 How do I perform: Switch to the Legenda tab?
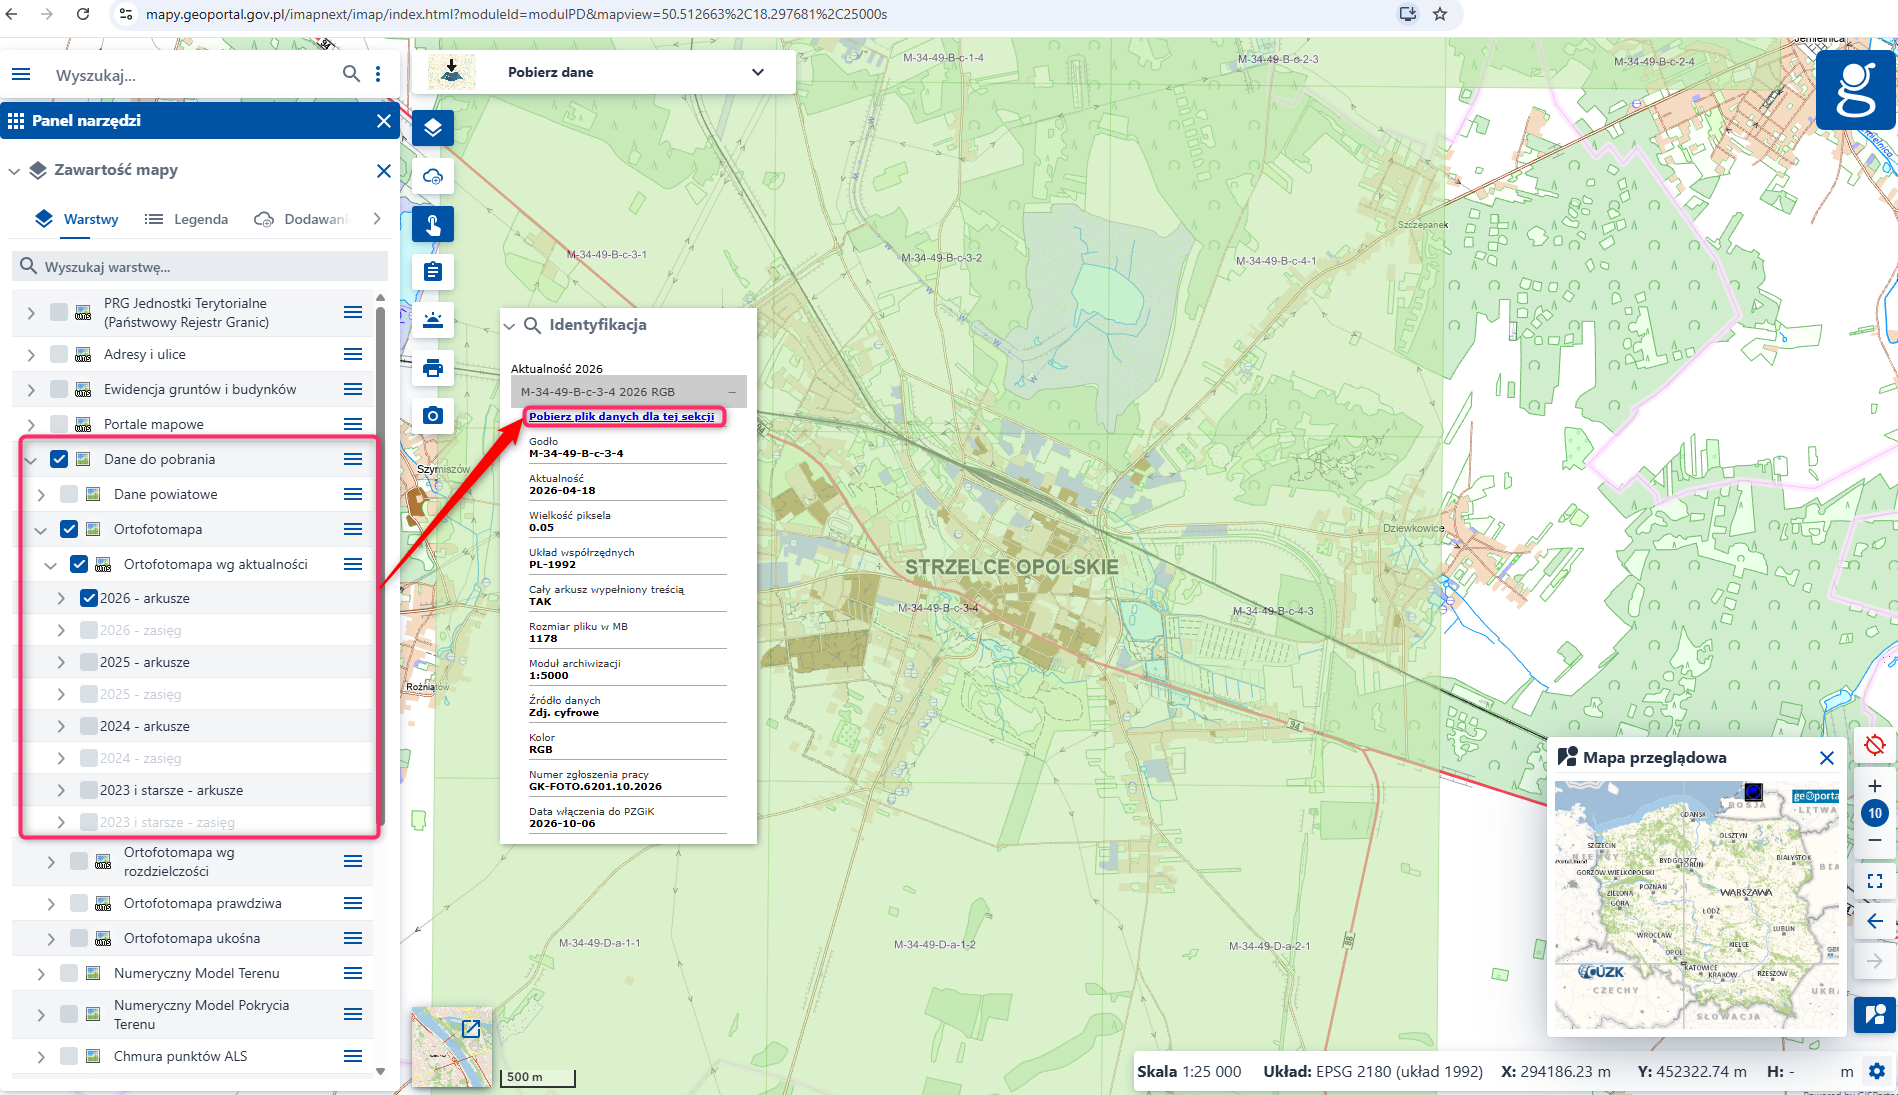[186, 219]
